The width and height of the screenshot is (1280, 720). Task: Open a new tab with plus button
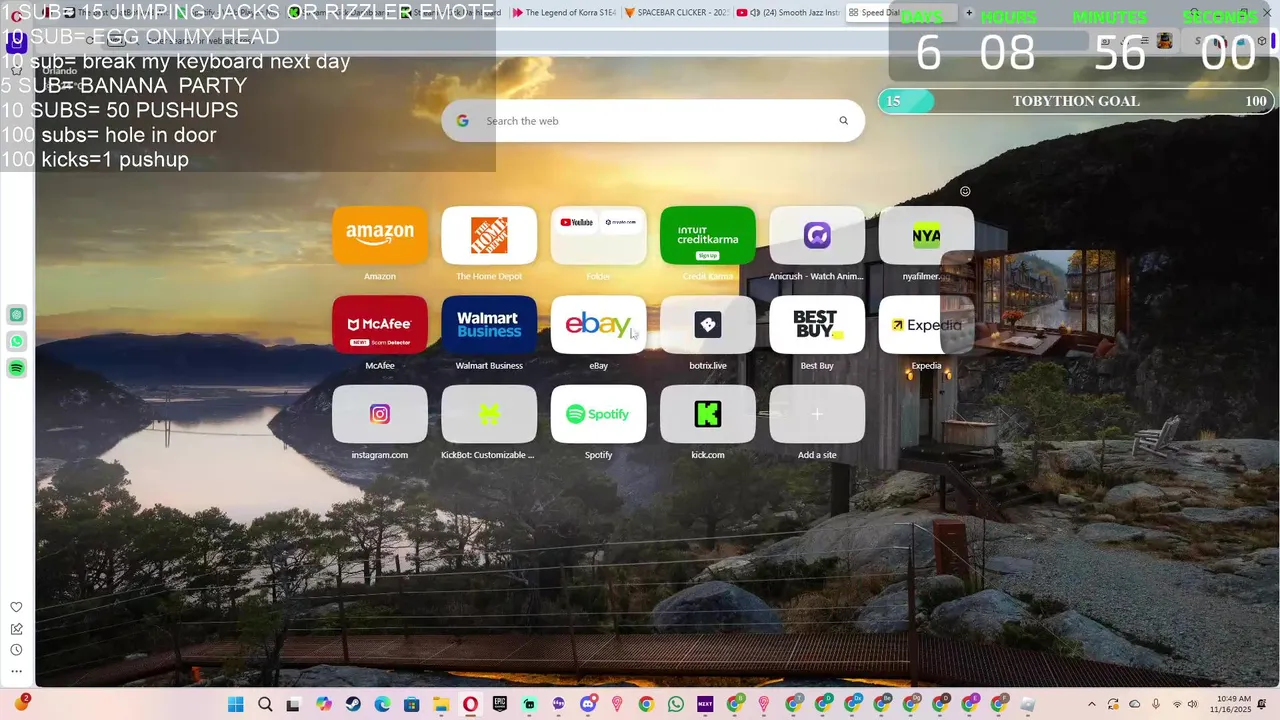tap(968, 13)
